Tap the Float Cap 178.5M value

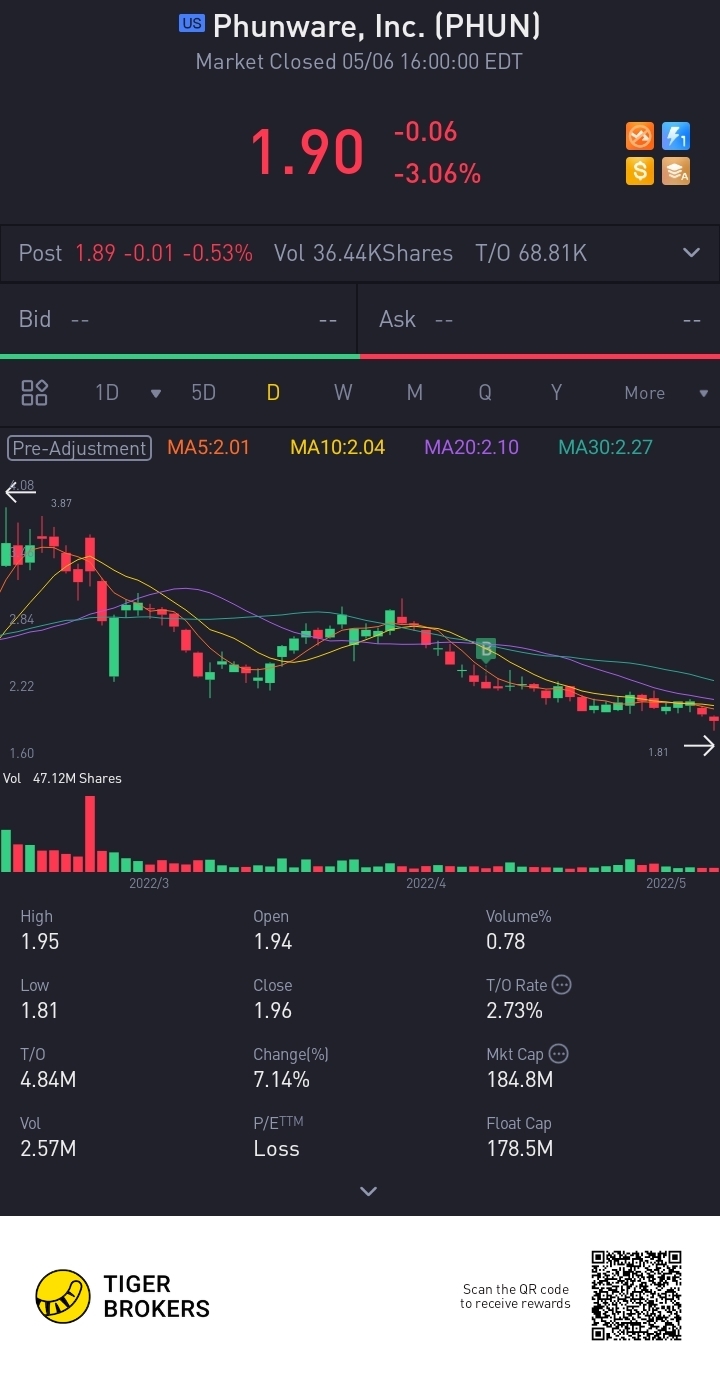(519, 1148)
